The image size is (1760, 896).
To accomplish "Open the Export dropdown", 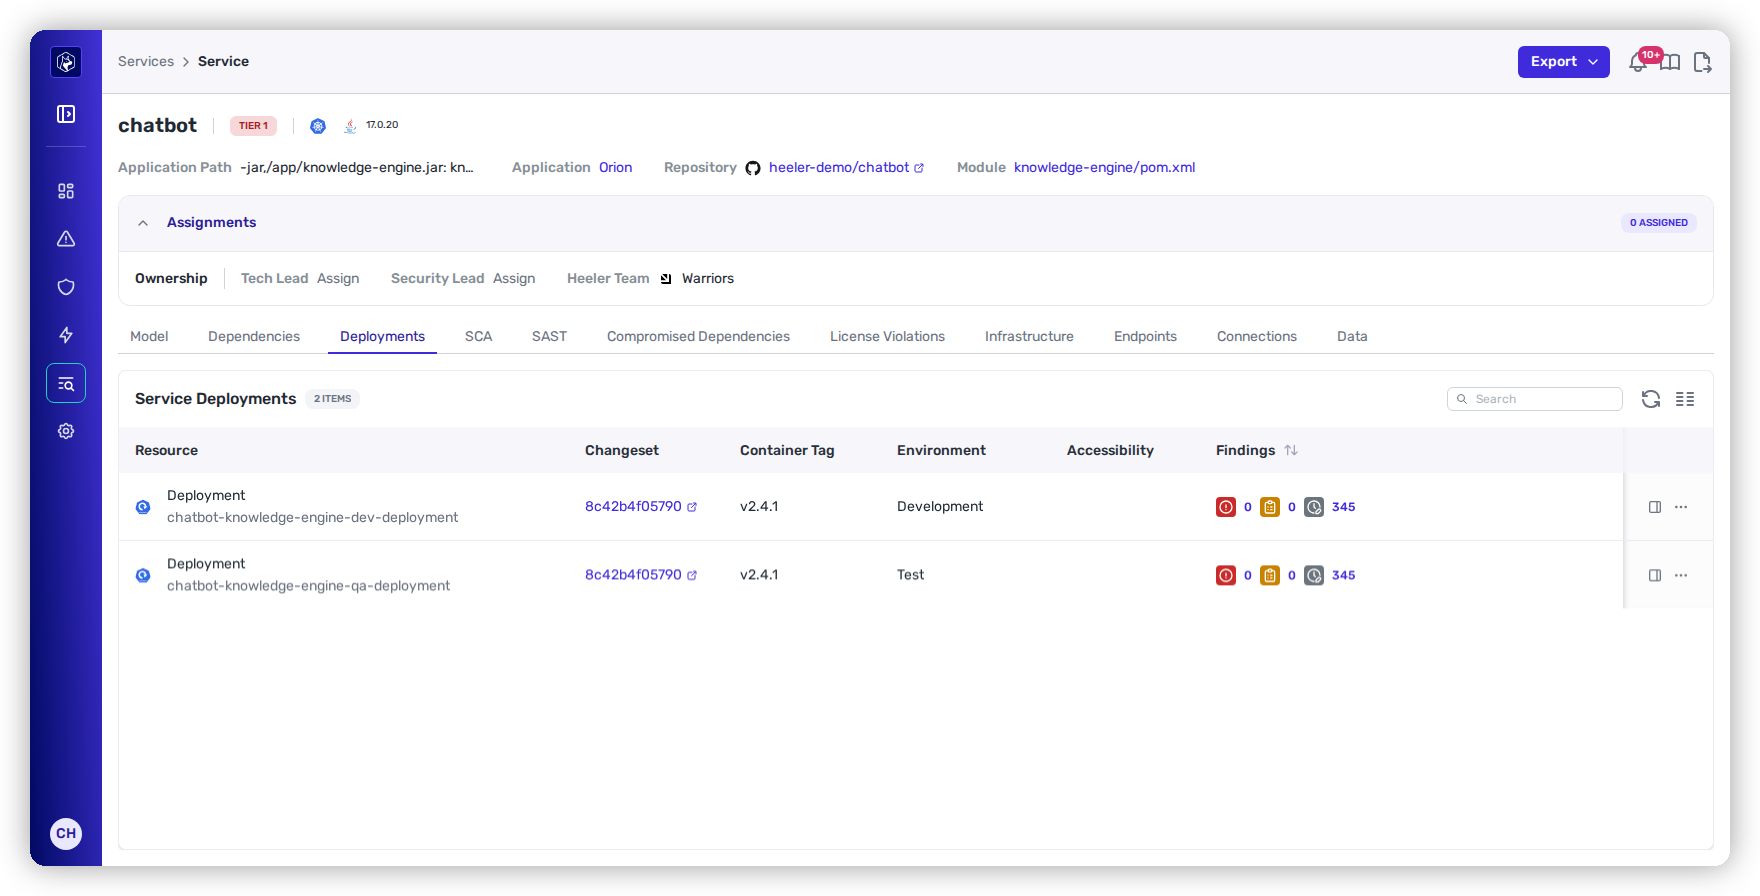I will coord(1564,62).
